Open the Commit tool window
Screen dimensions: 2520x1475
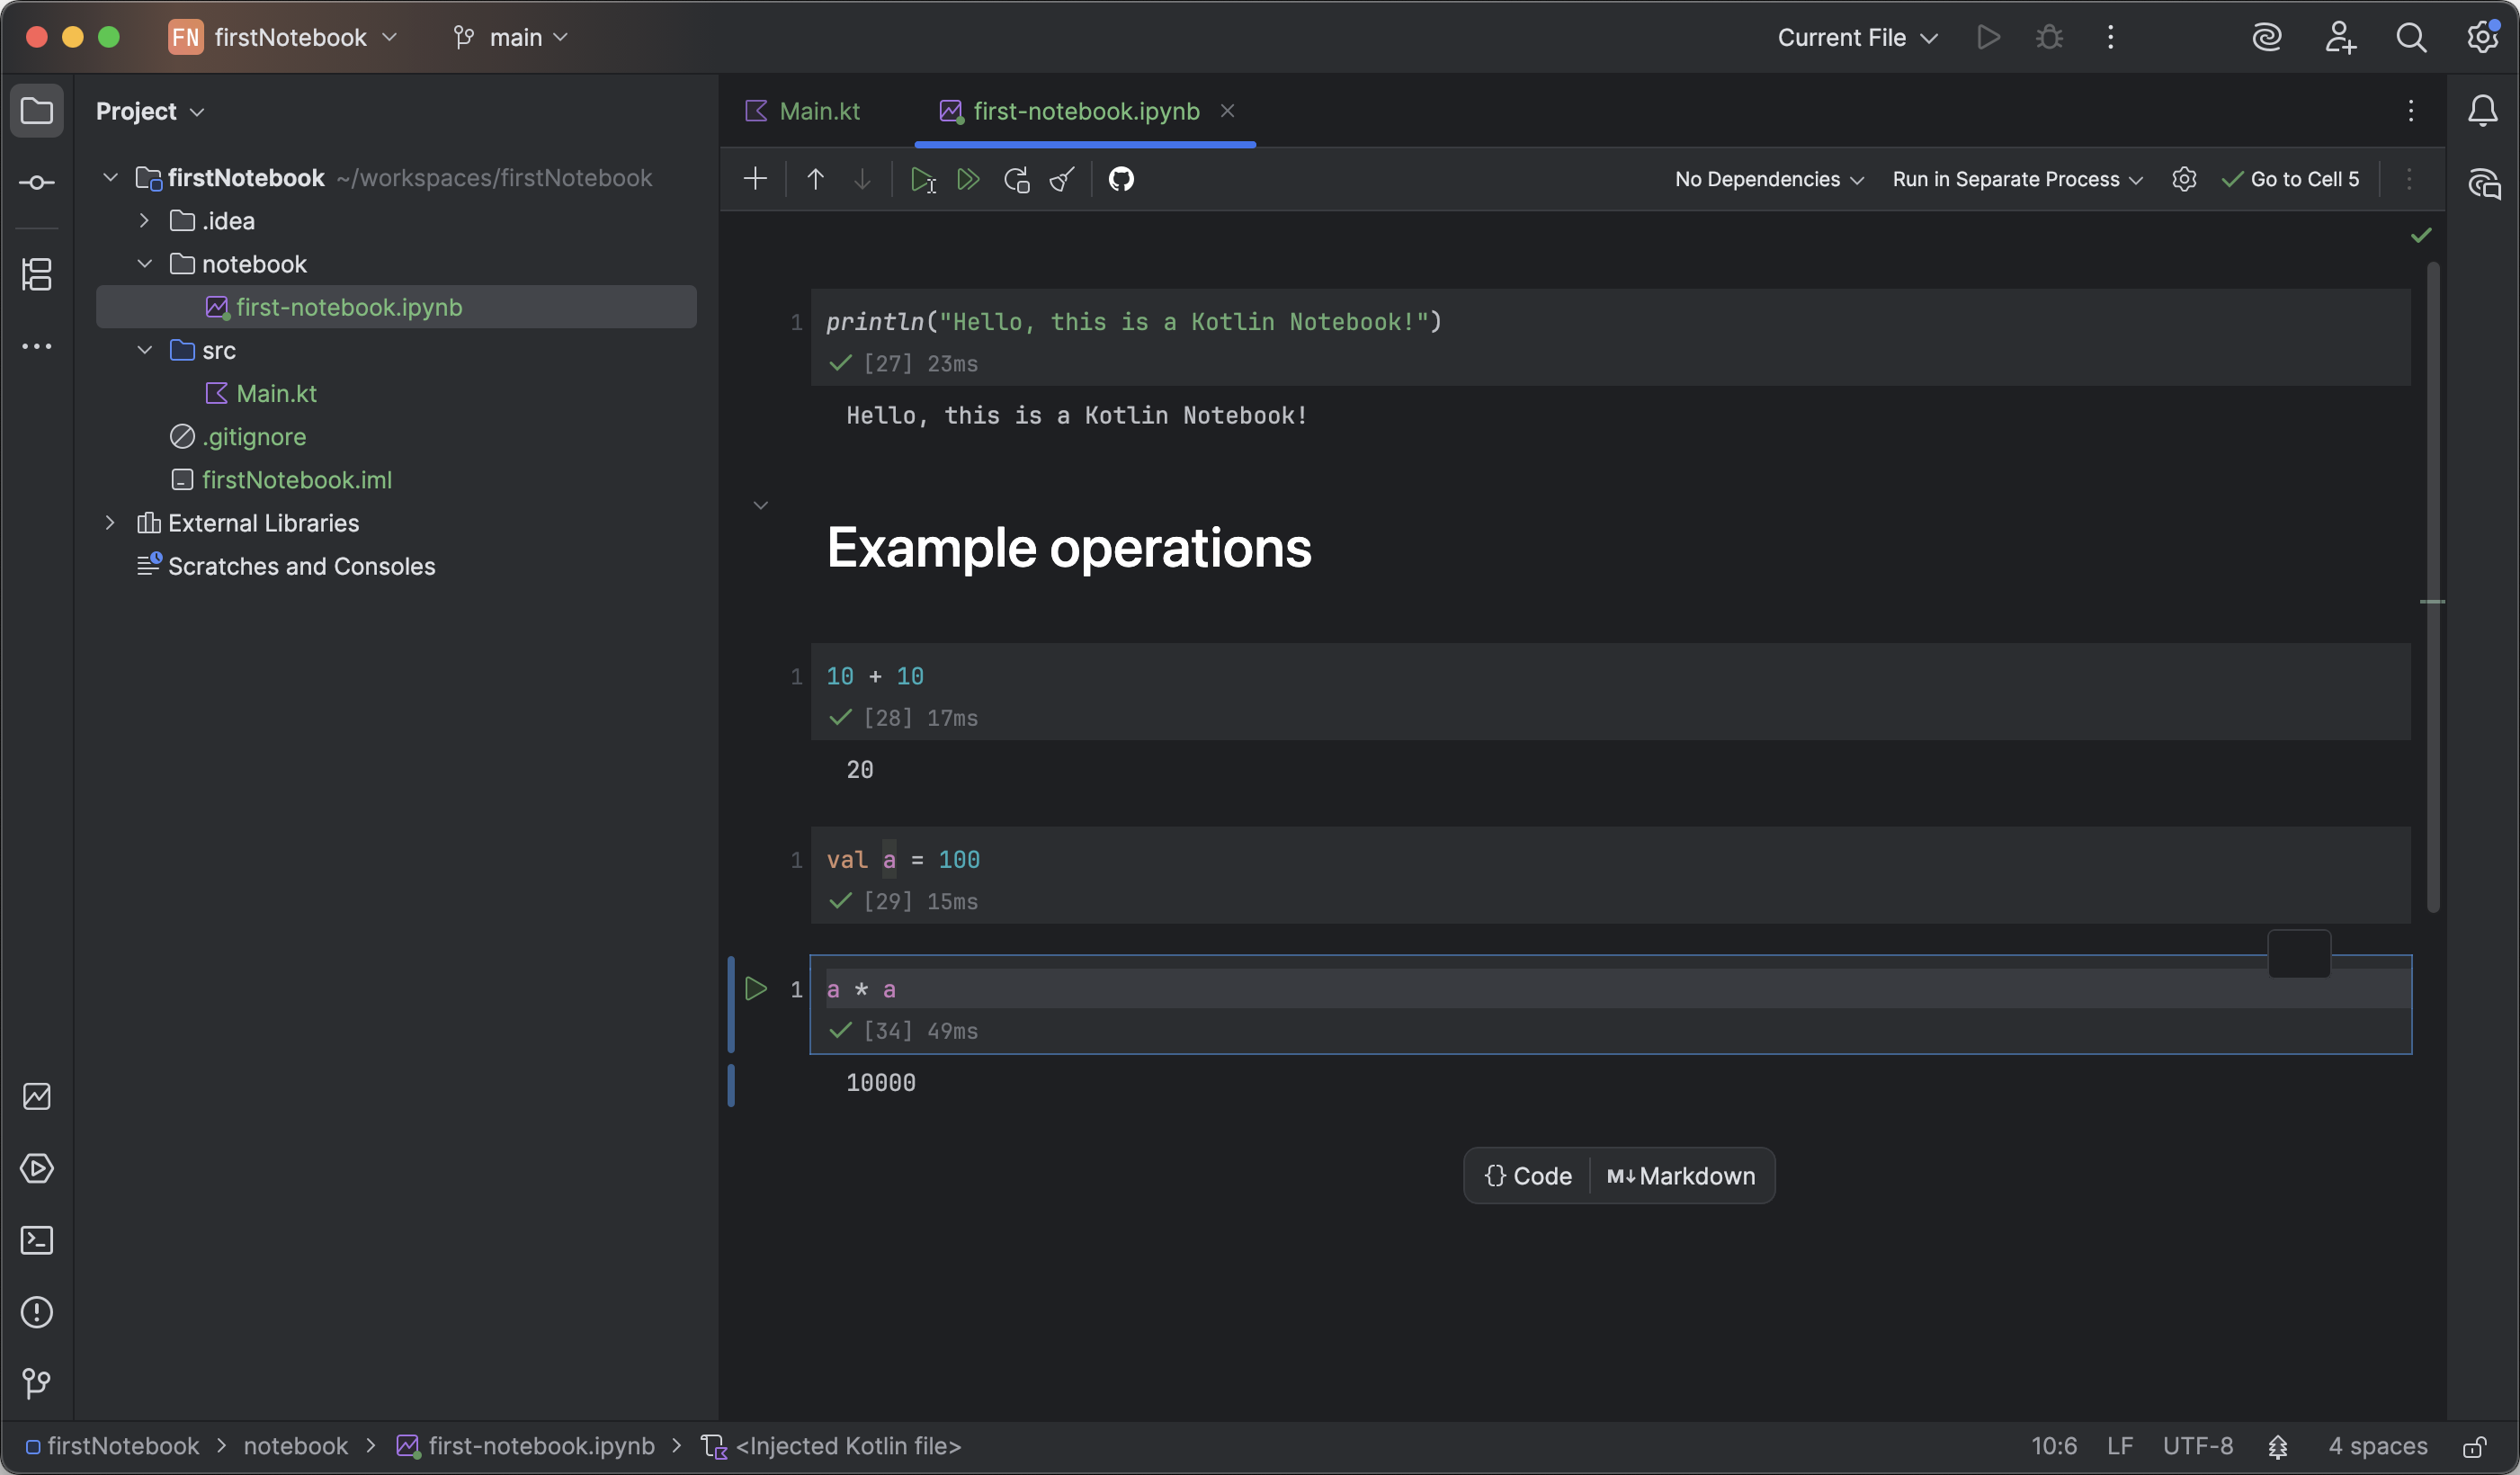pos(37,182)
